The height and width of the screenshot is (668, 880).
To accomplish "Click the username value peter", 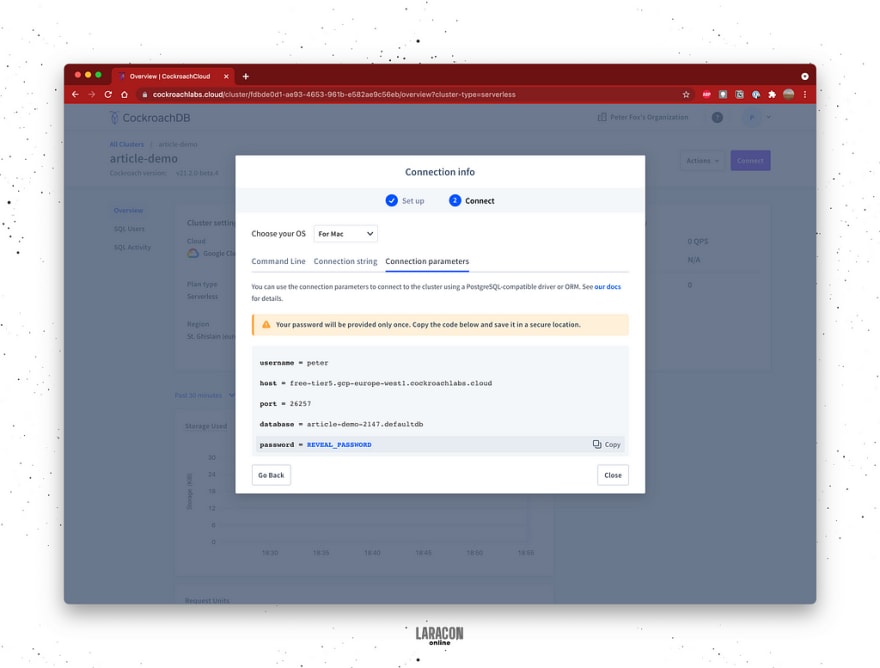I will coord(318,363).
